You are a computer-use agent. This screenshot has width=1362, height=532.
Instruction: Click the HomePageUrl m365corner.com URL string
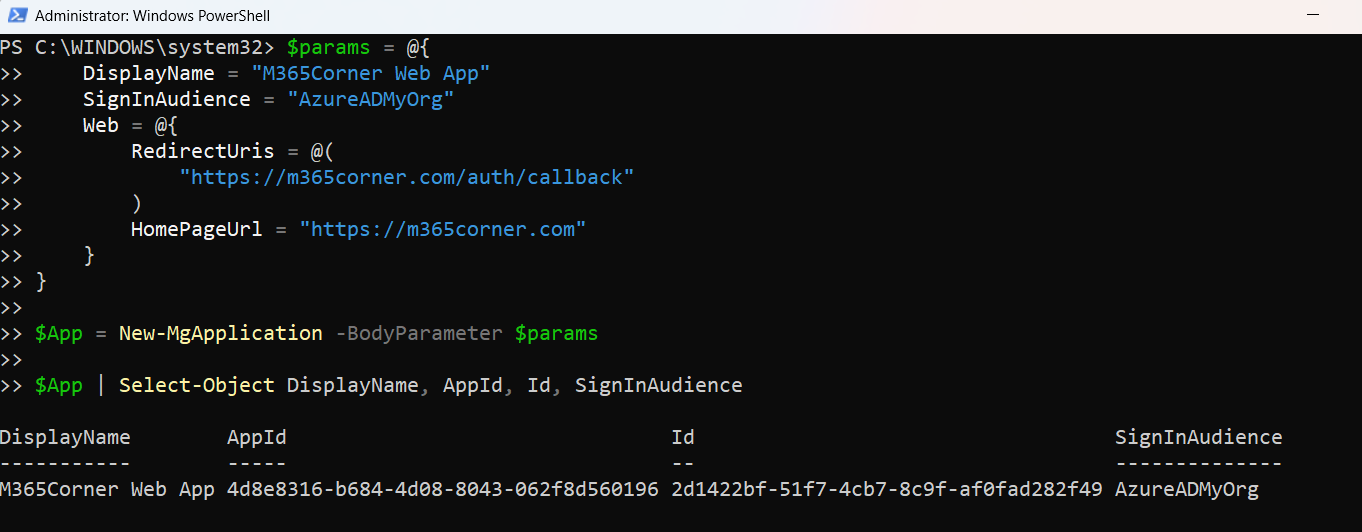tap(443, 229)
